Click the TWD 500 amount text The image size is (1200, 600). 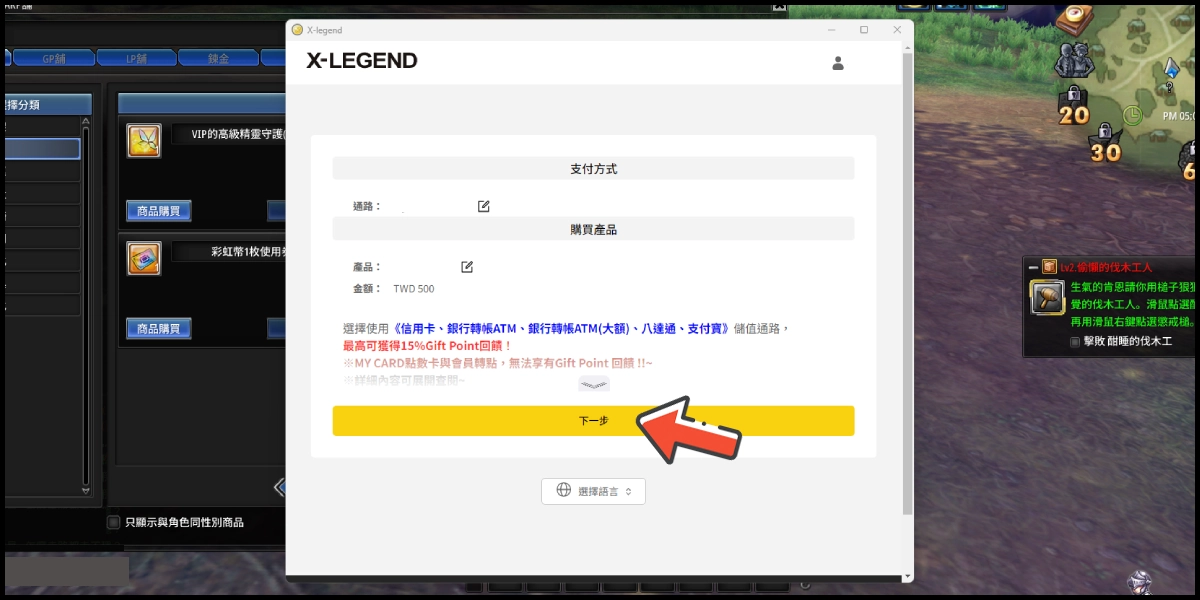coord(414,289)
